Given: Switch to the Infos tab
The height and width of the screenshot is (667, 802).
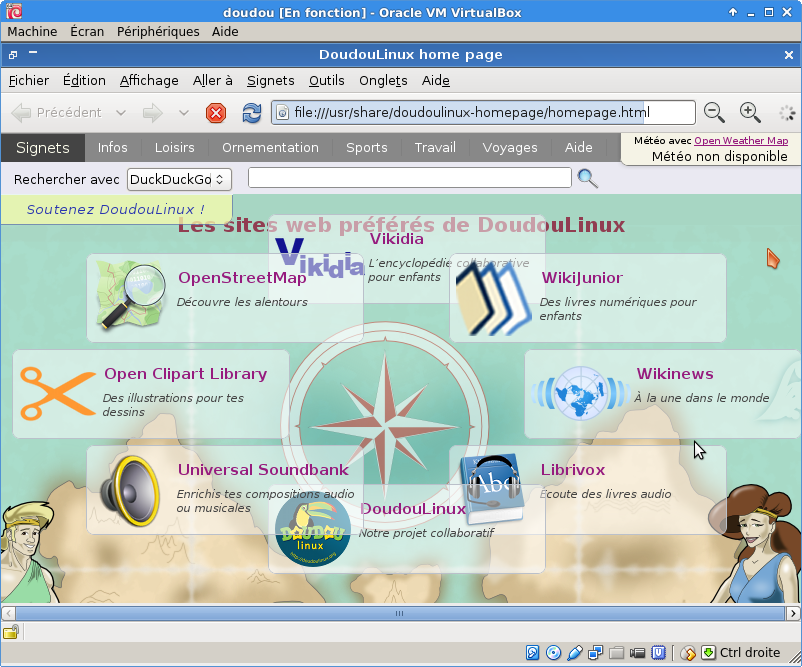Looking at the screenshot, I should click(x=113, y=148).
